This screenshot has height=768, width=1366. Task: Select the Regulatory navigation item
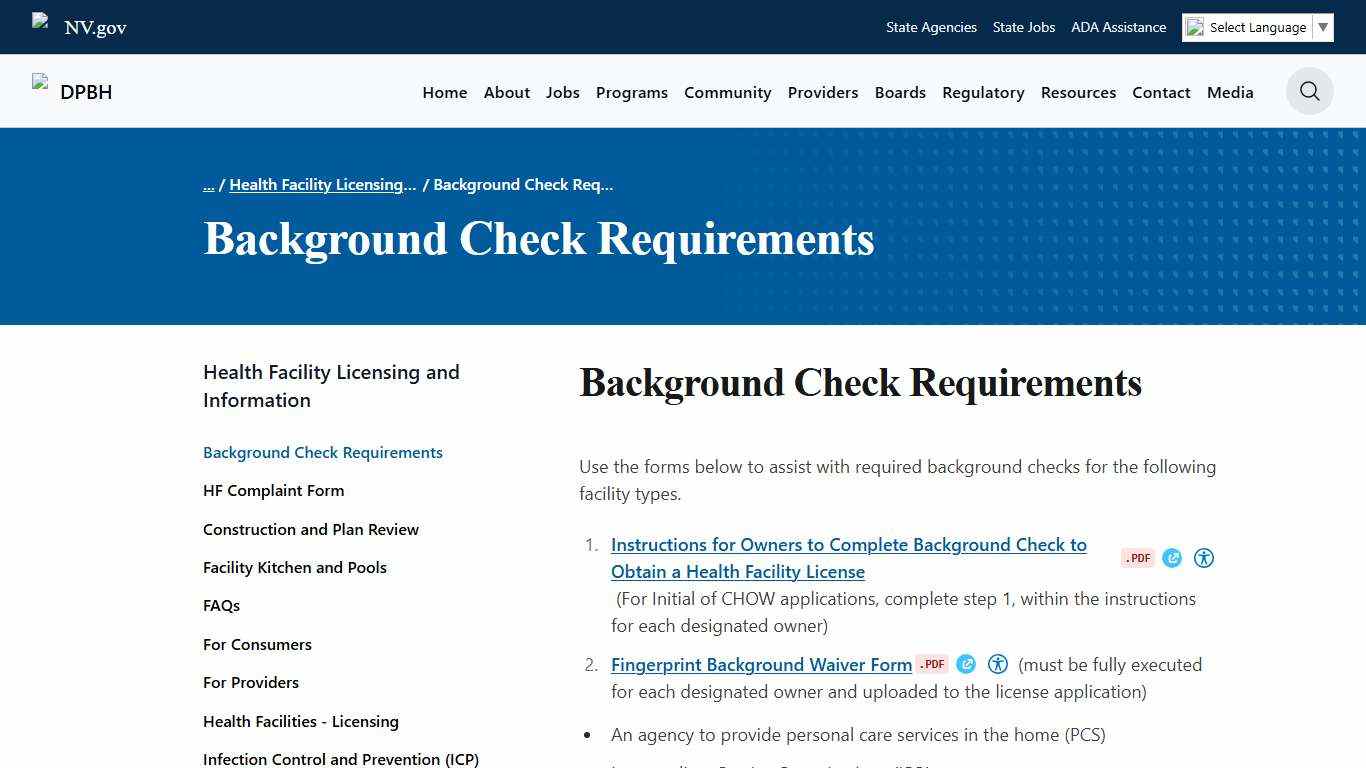coord(983,92)
